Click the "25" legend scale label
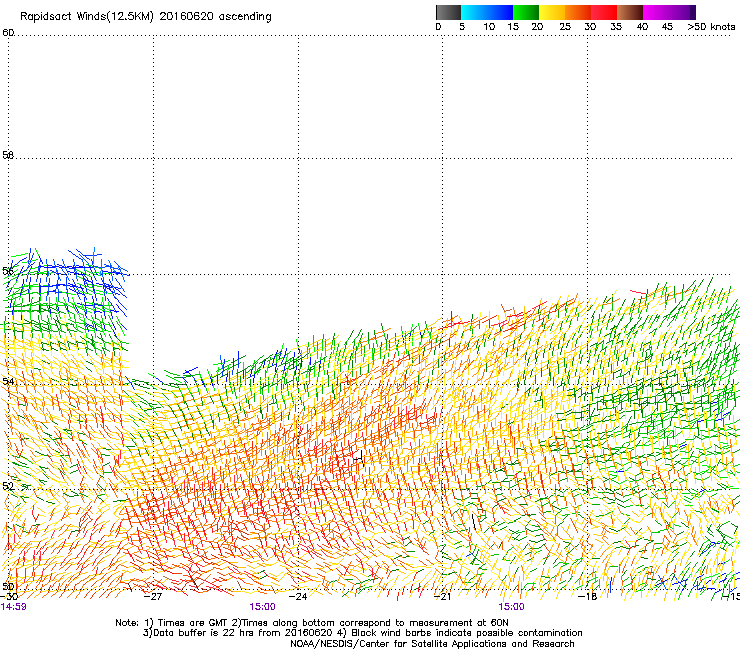The height and width of the screenshot is (650, 740). tap(565, 27)
